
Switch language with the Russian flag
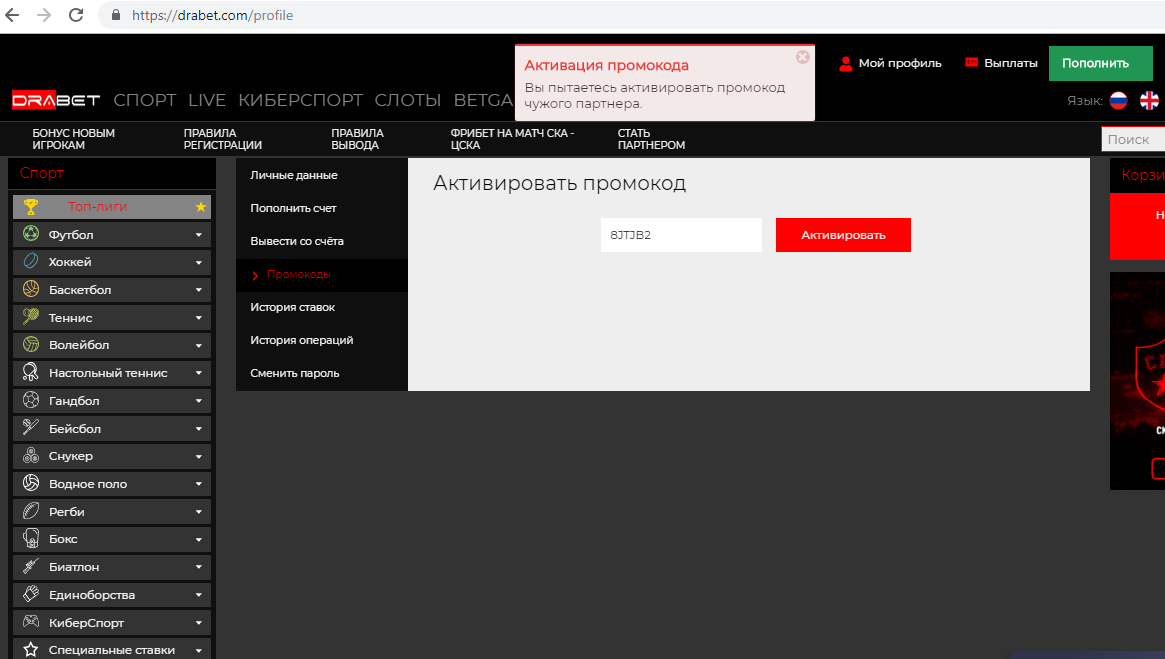(1118, 100)
